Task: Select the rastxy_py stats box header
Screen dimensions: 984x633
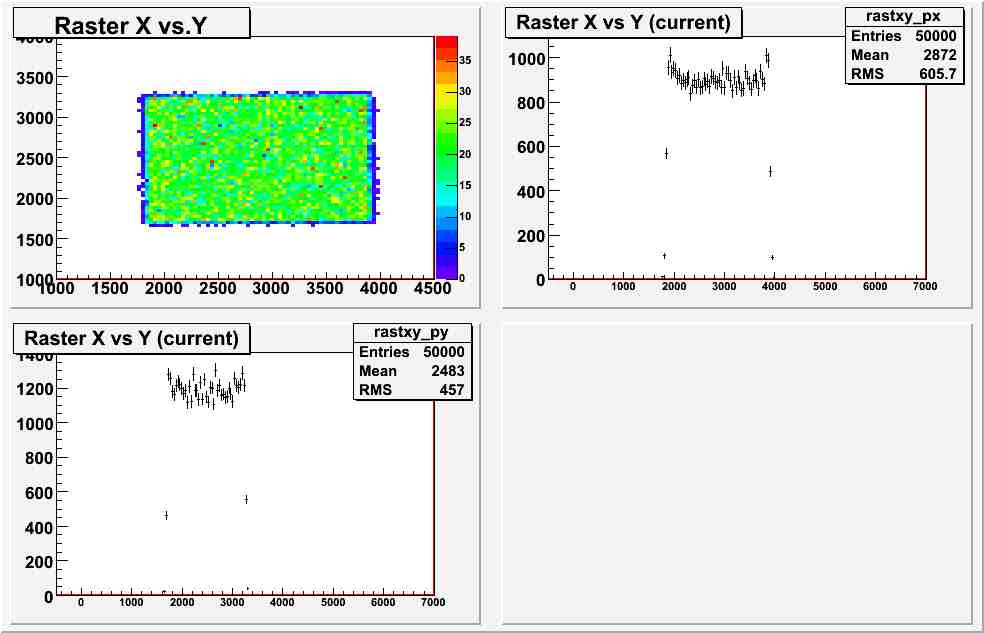Action: (x=412, y=332)
